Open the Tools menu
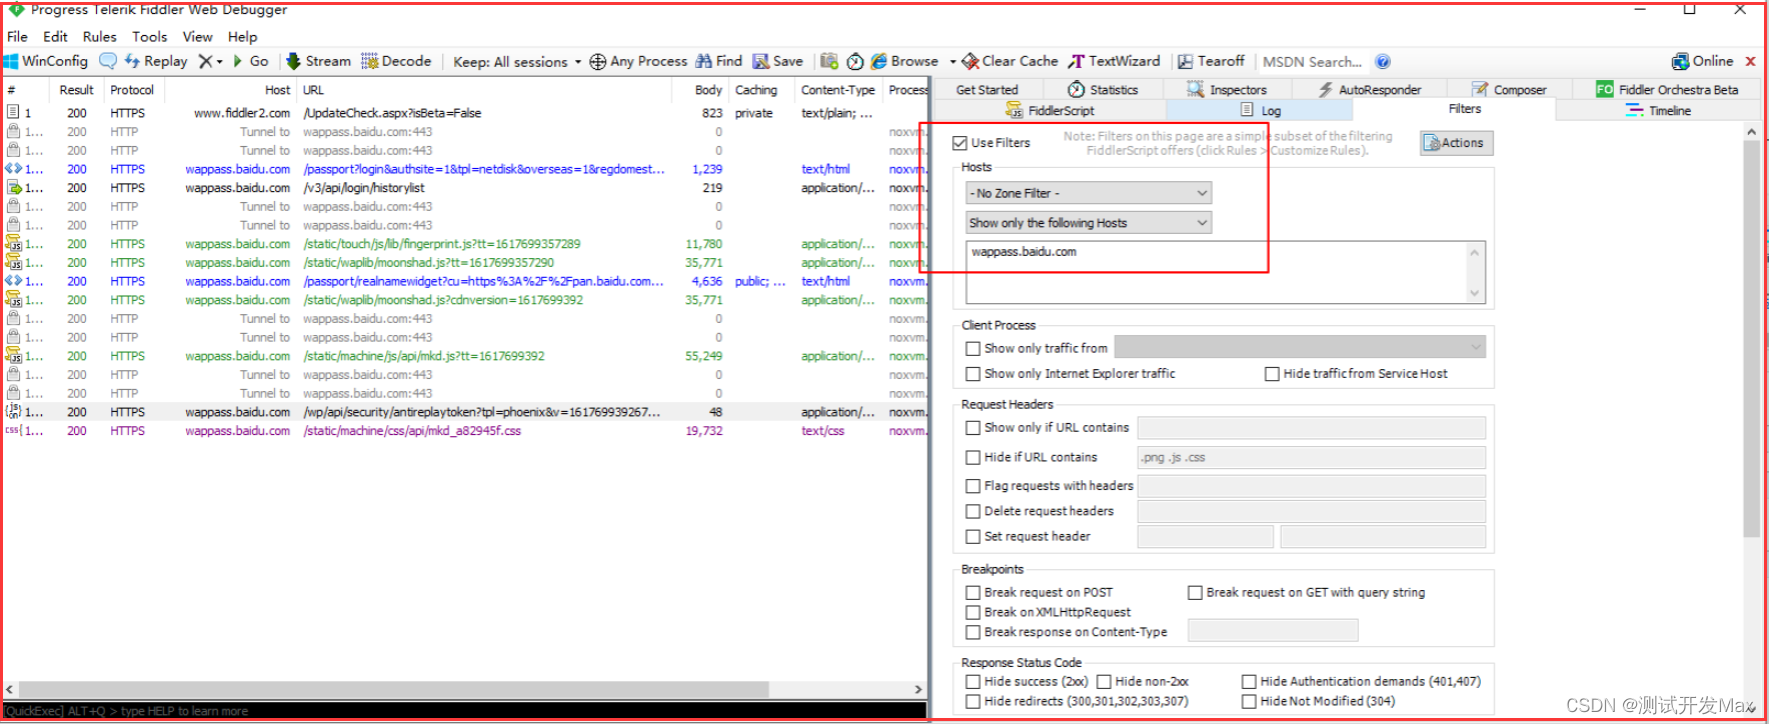 [149, 36]
